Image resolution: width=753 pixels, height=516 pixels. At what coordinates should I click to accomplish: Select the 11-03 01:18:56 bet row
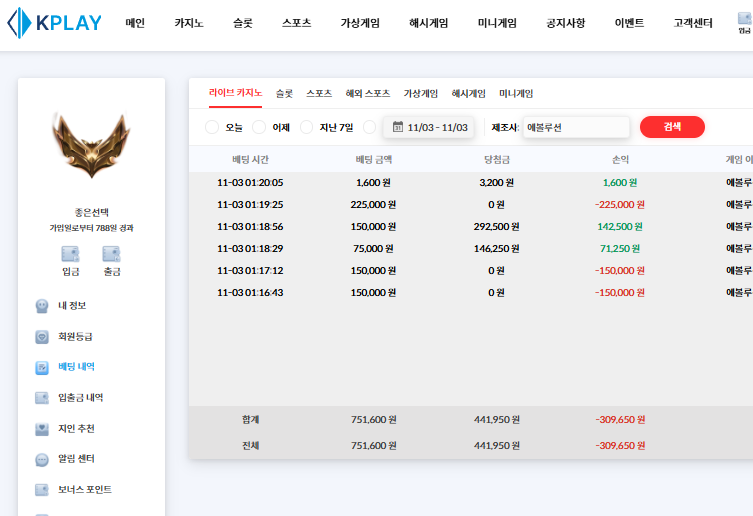click(471, 227)
